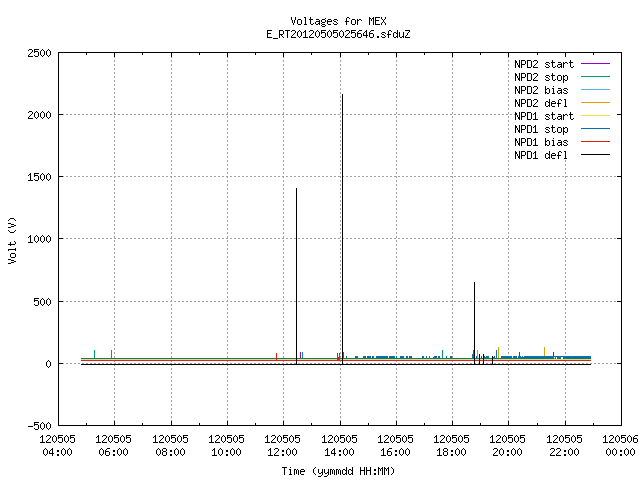Click the red NPD1 bias legend line
Image resolution: width=640 pixels, height=480 pixels.
tap(595, 142)
